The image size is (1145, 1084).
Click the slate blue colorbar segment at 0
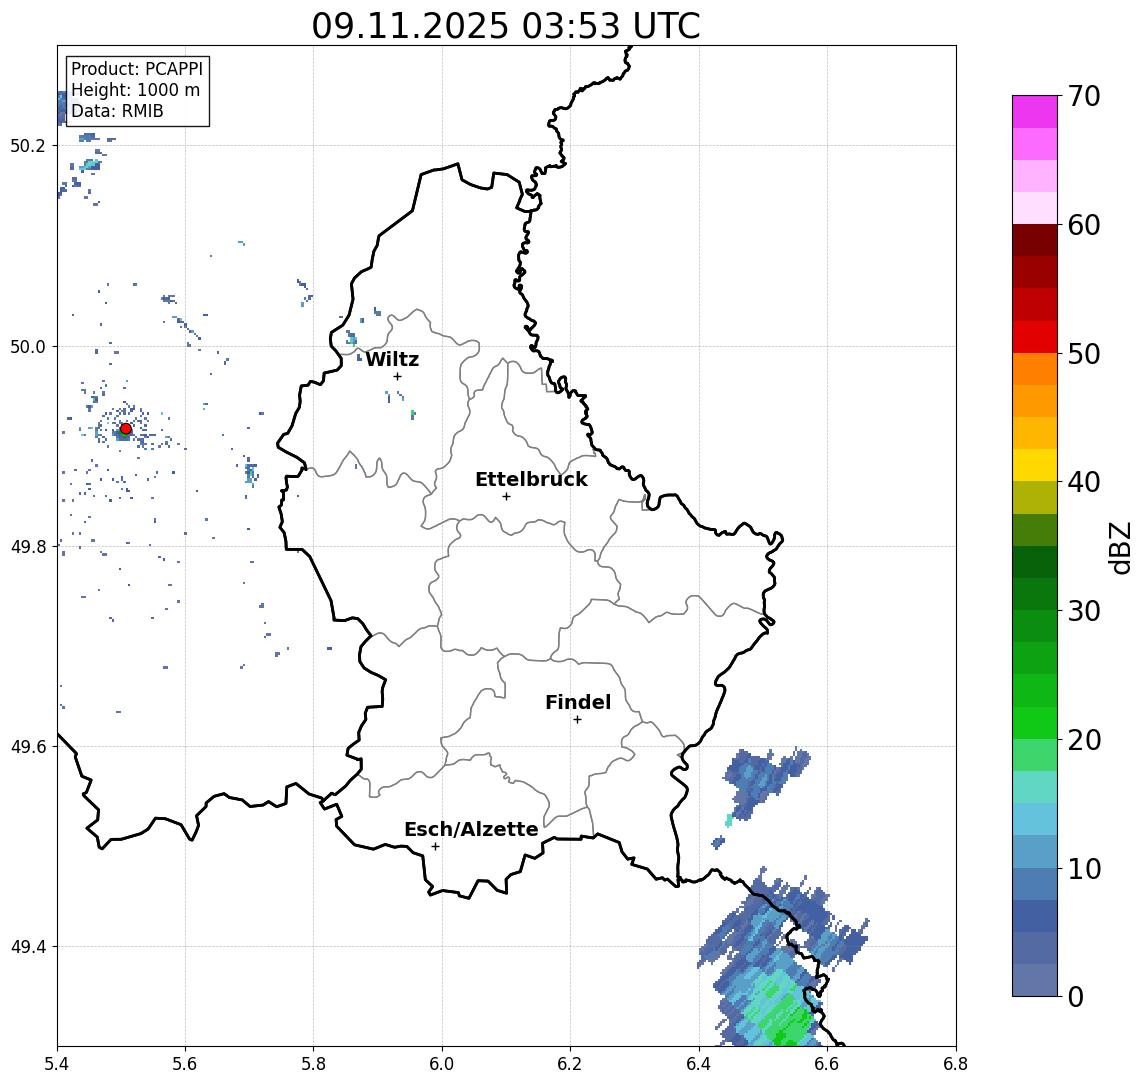tap(1035, 980)
